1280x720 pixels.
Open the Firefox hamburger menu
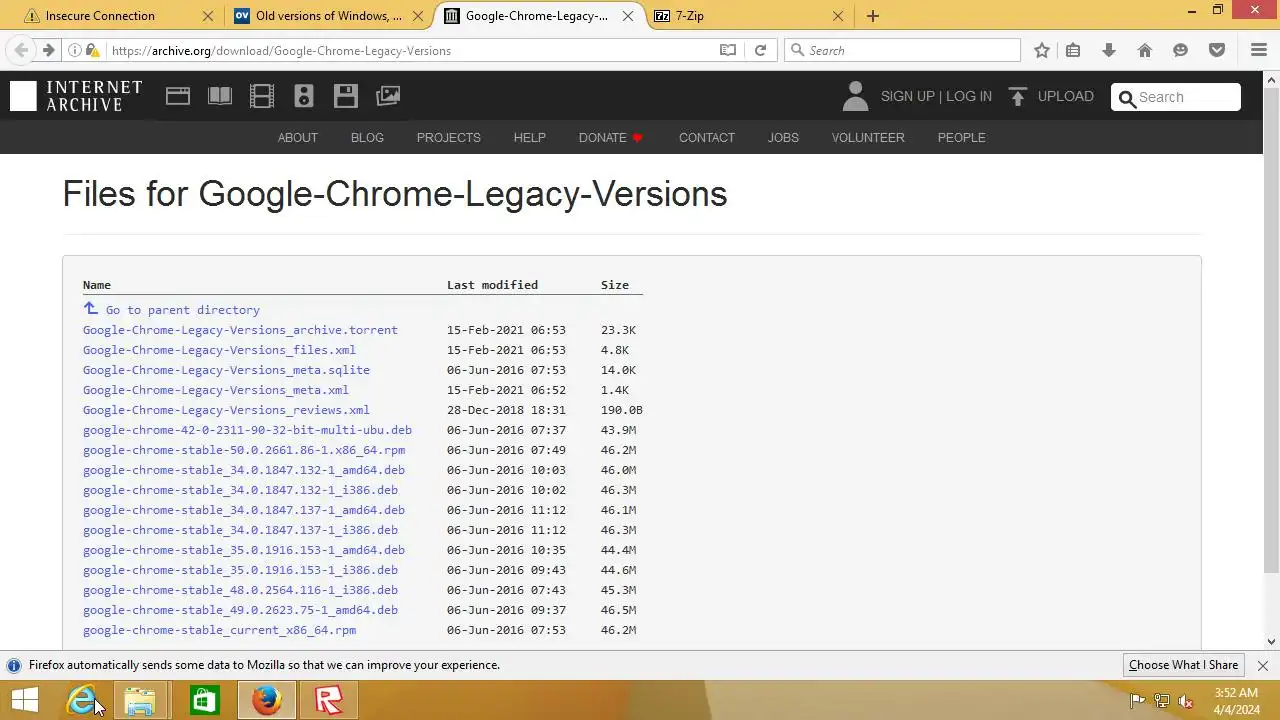coord(1259,50)
